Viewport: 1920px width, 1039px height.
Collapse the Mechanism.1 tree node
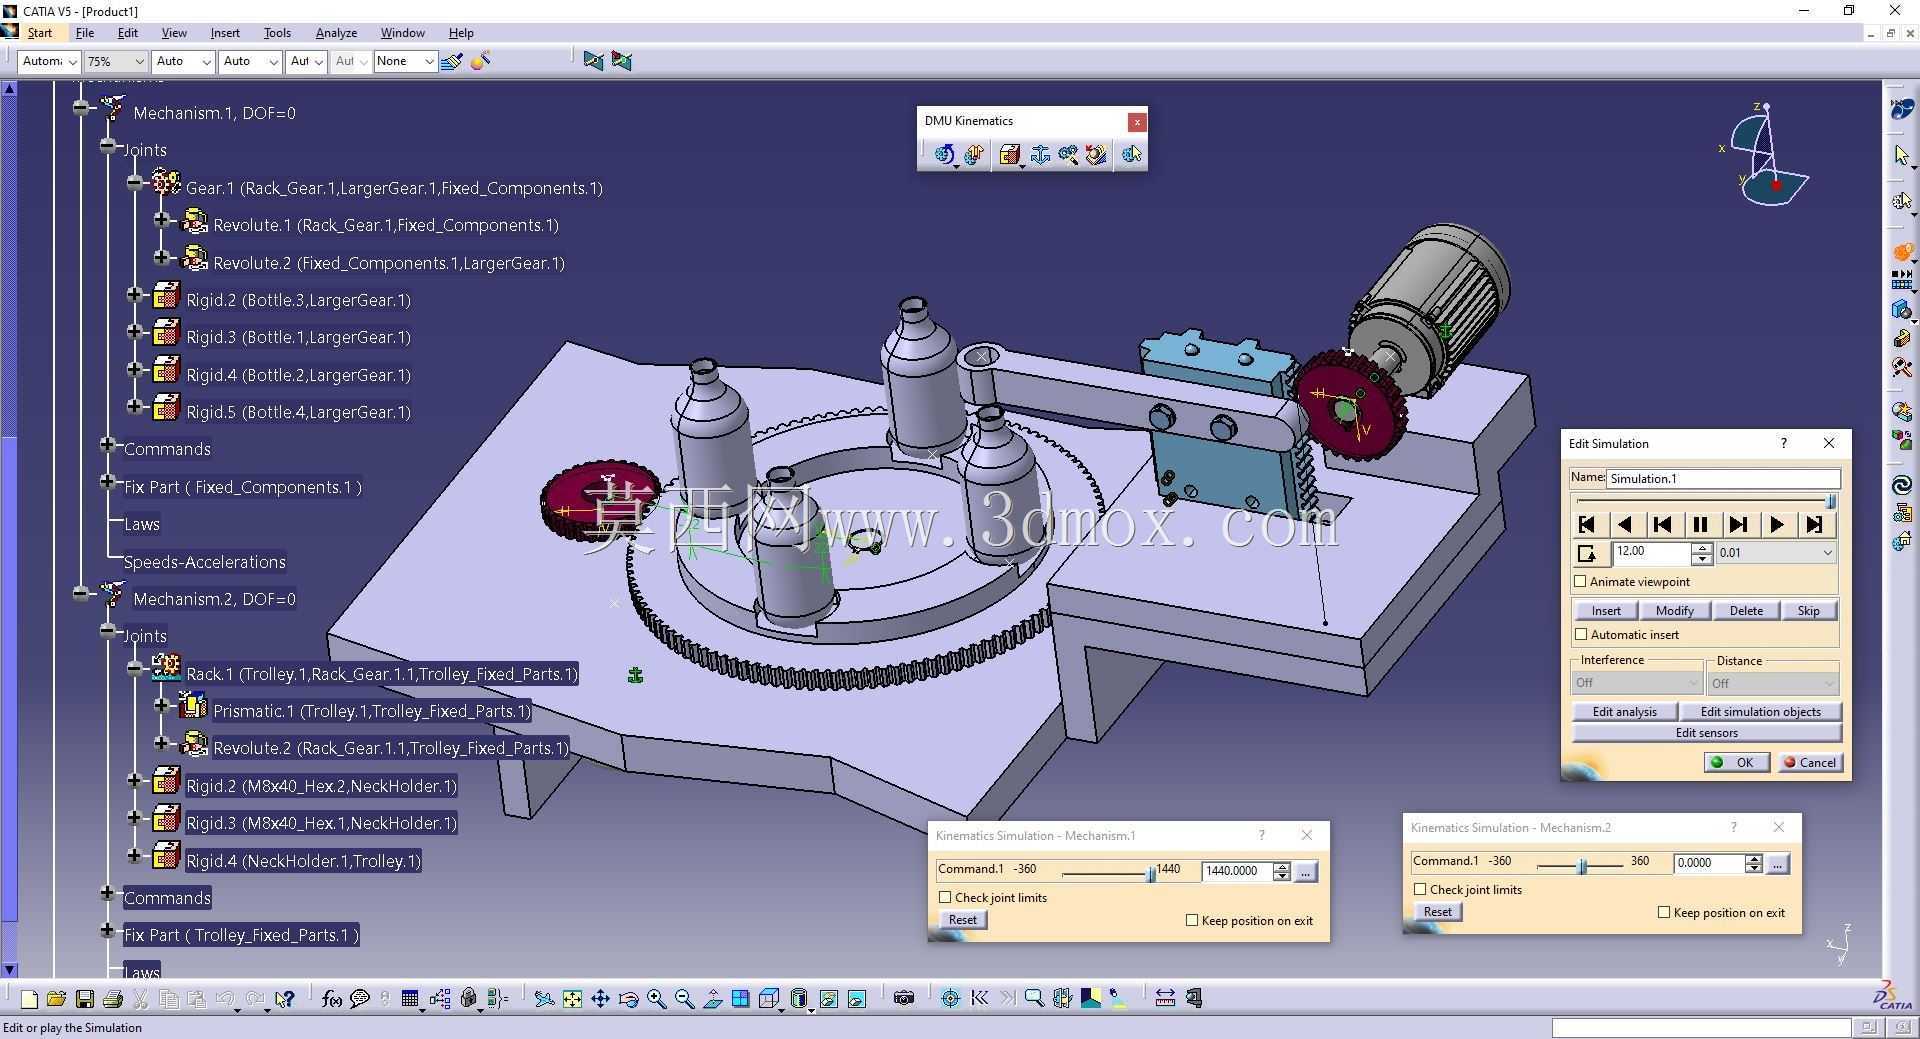pyautogui.click(x=81, y=108)
